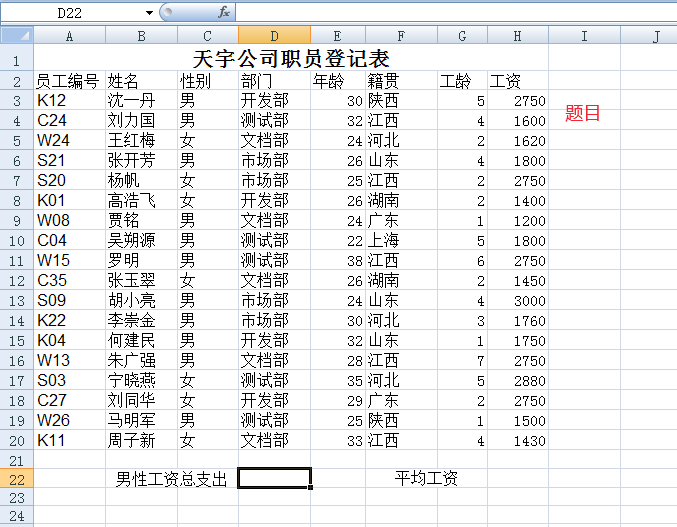The width and height of the screenshot is (677, 527).
Task: Click the name cell 何建民
Action: [x=142, y=341]
